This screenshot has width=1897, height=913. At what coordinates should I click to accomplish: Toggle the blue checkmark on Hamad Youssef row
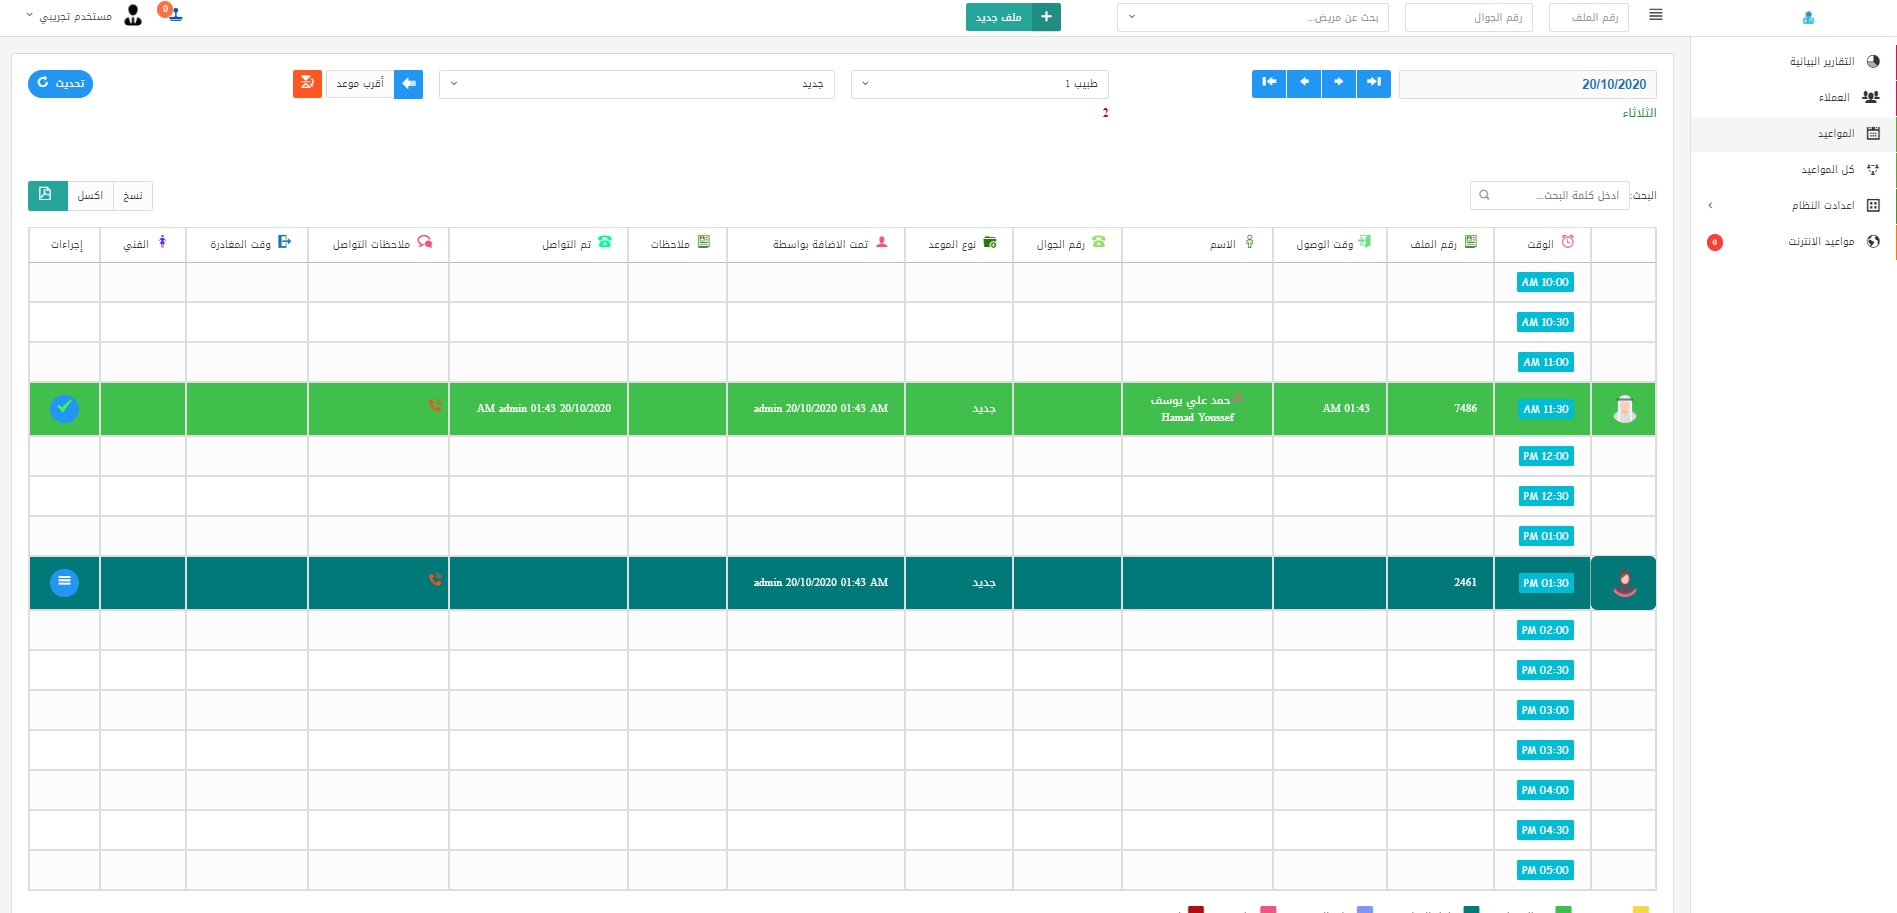(x=64, y=408)
